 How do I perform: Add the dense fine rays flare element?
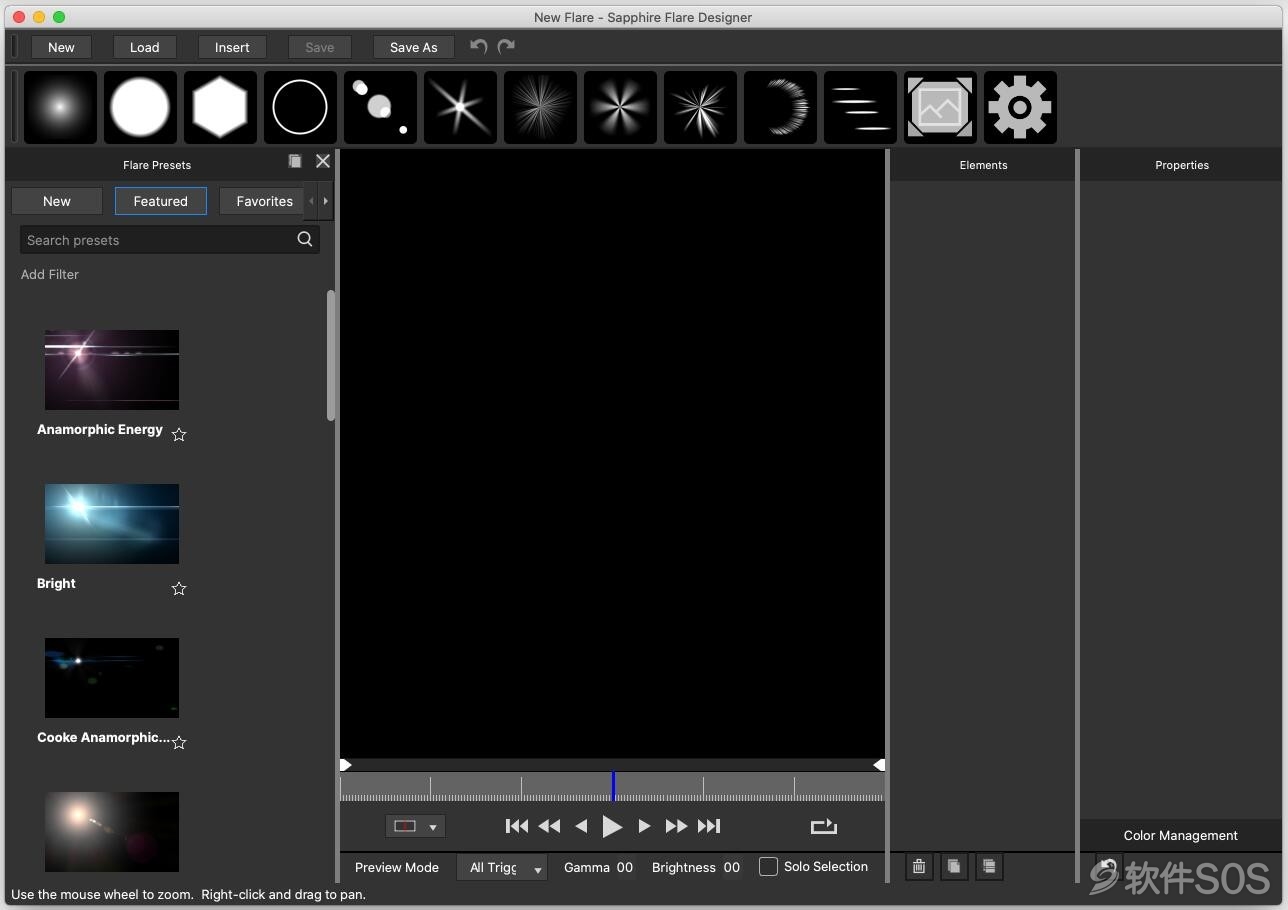tap(540, 107)
